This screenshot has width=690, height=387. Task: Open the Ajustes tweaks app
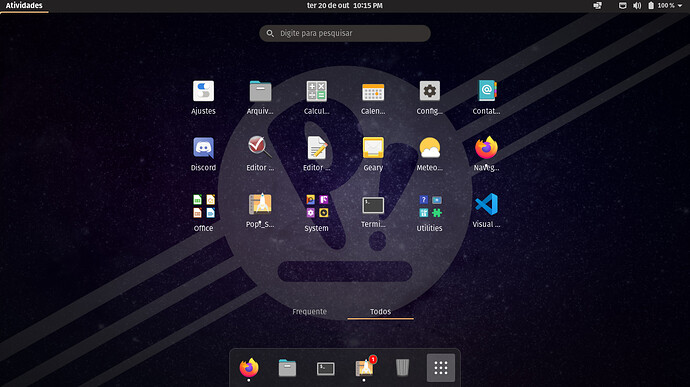pyautogui.click(x=203, y=92)
